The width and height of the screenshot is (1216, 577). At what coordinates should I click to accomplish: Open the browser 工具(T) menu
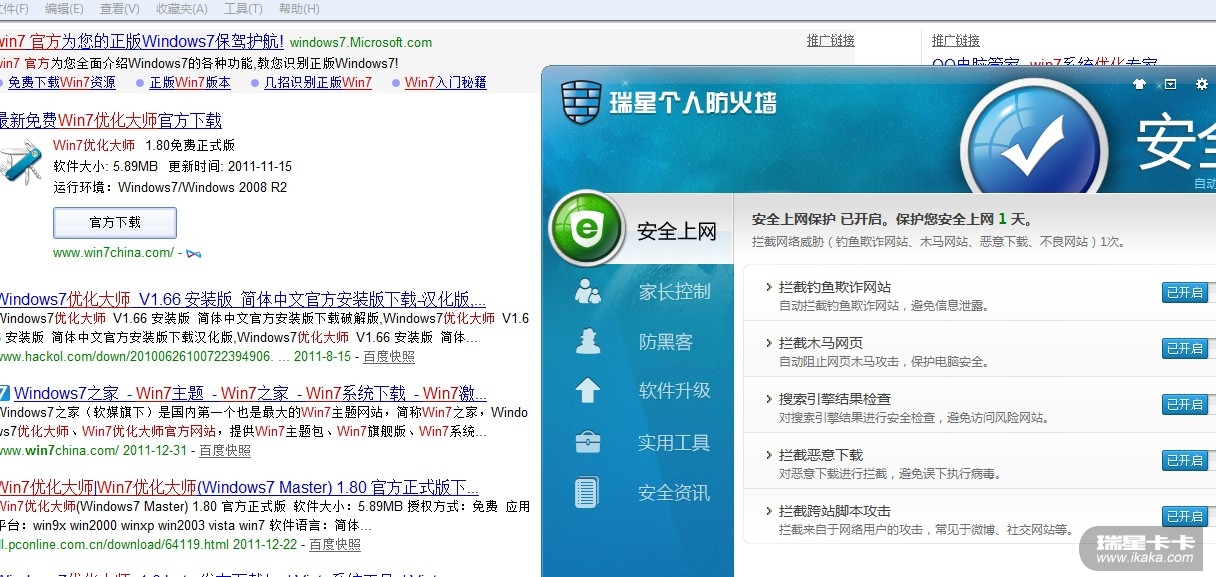tap(243, 9)
